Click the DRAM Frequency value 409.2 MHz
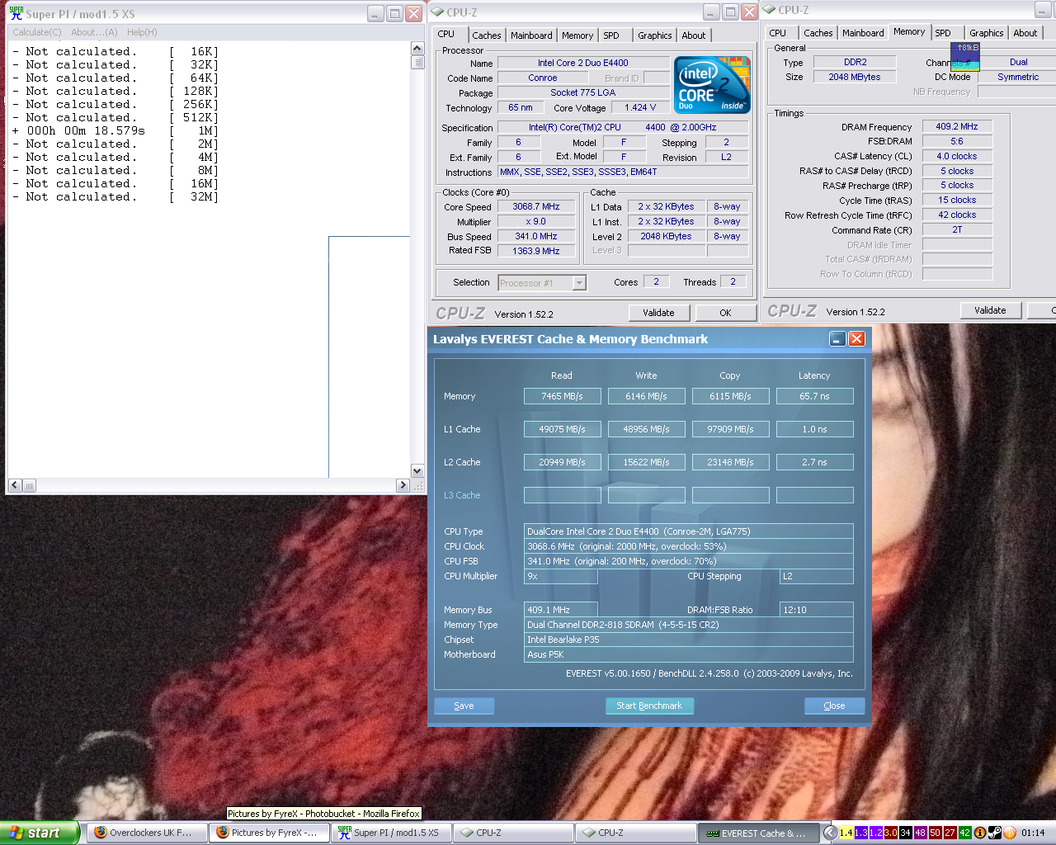This screenshot has width=1056, height=845. pyautogui.click(x=956, y=127)
